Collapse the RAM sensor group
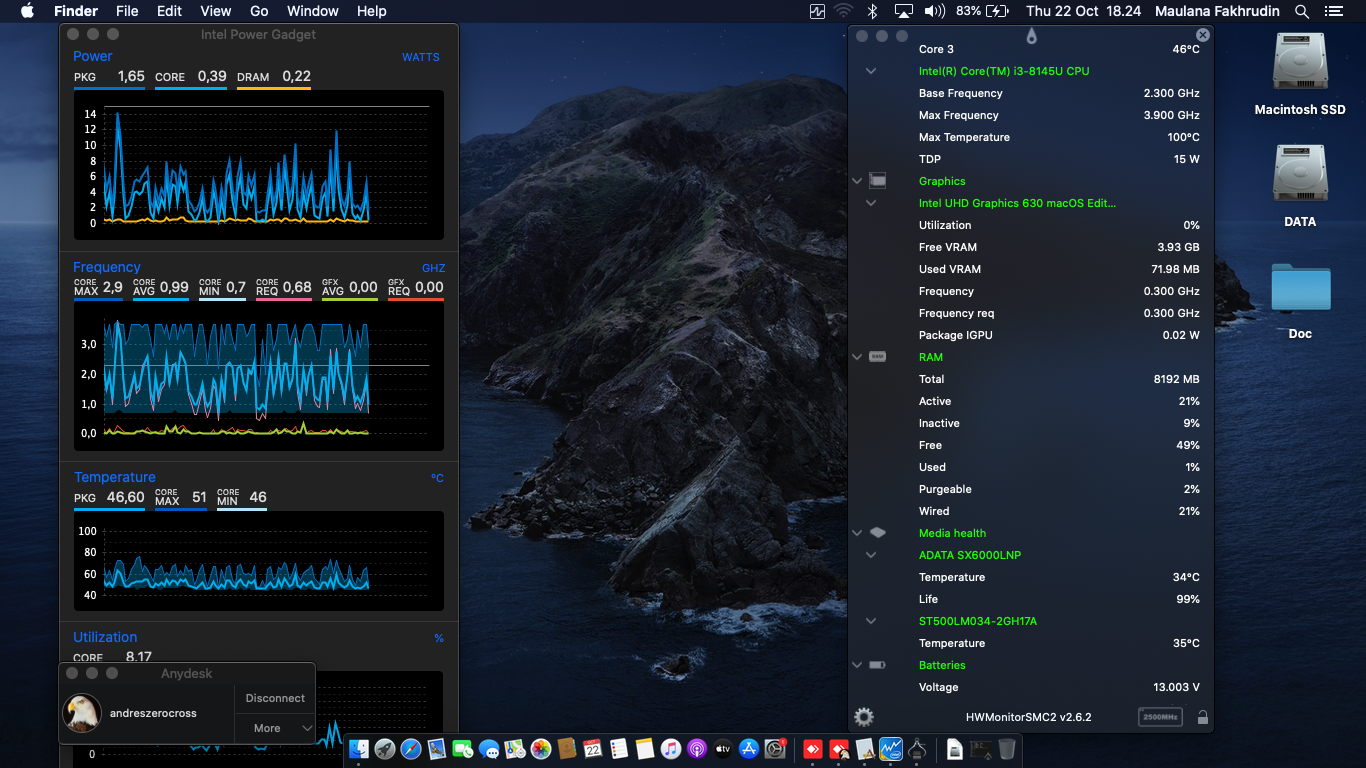Screen dimensions: 1366x768 coord(857,357)
